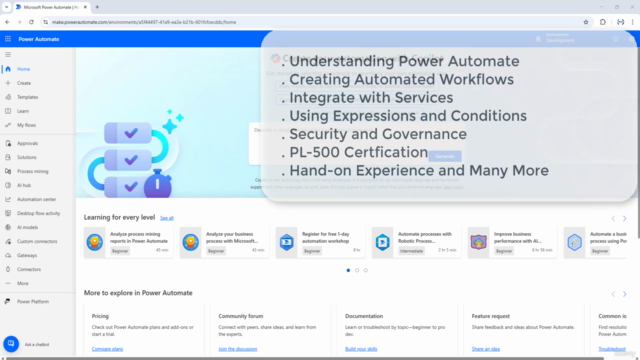Open the app launcher waffle icon

[x=8, y=39]
